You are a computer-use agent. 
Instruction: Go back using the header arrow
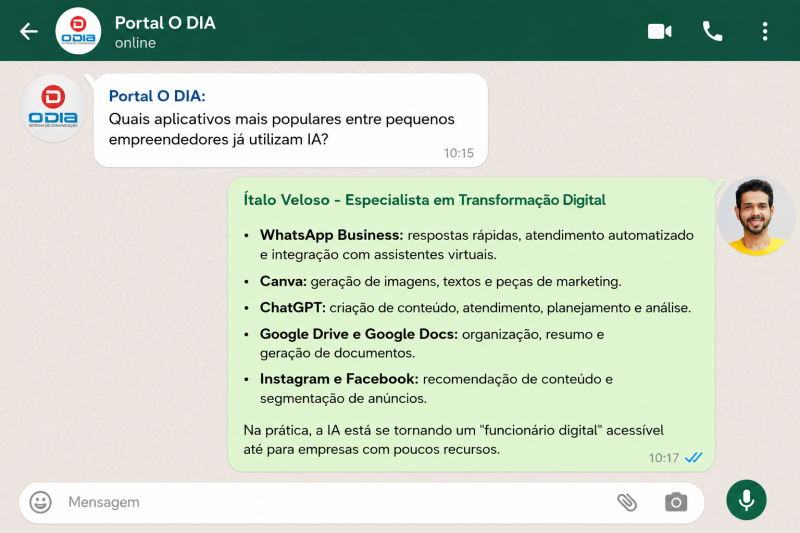[x=29, y=31]
